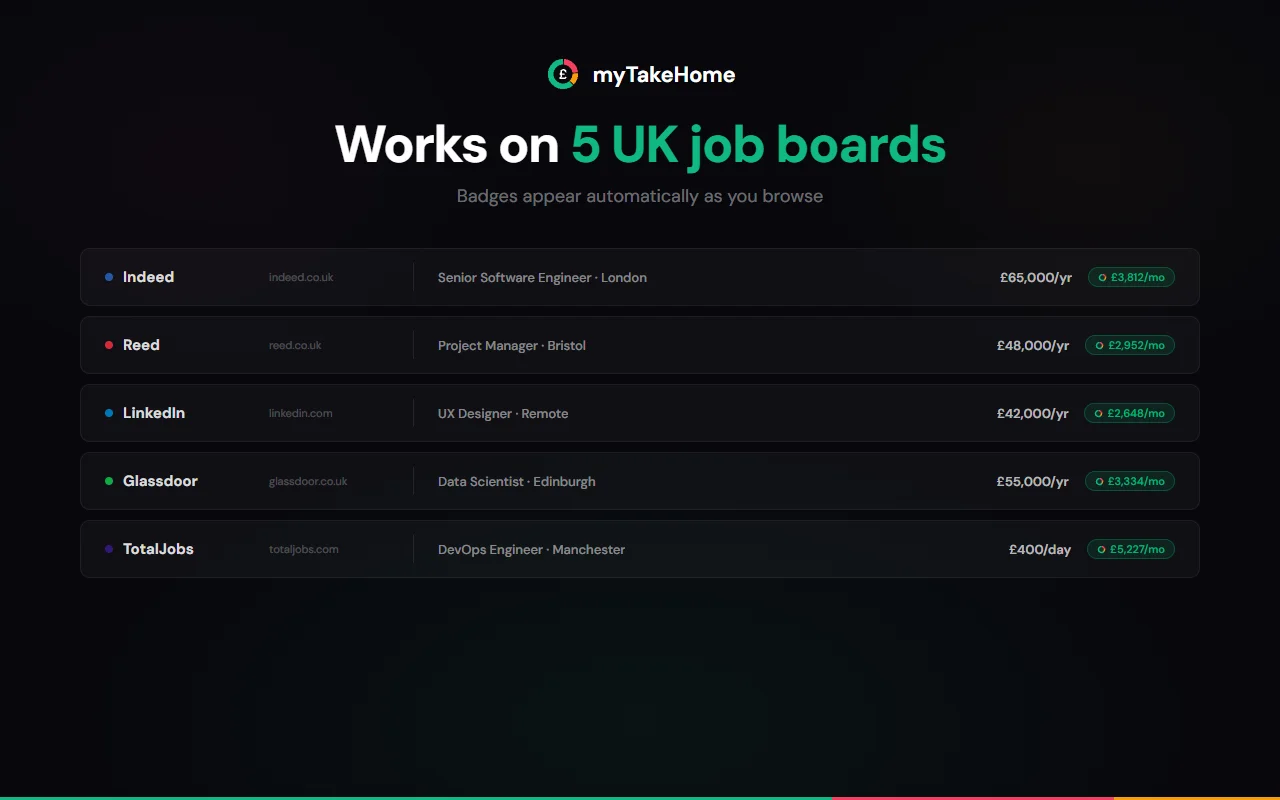
Task: Select the Senior Software Engineer London listing
Action: (x=541, y=277)
